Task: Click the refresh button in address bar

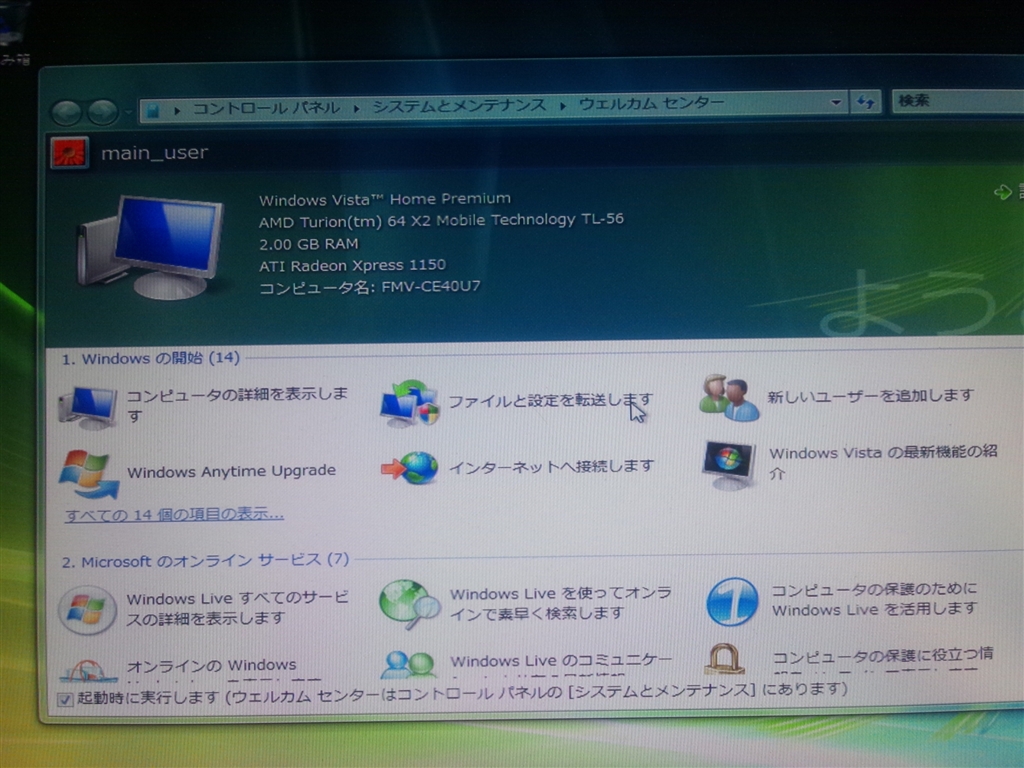Action: pos(866,102)
